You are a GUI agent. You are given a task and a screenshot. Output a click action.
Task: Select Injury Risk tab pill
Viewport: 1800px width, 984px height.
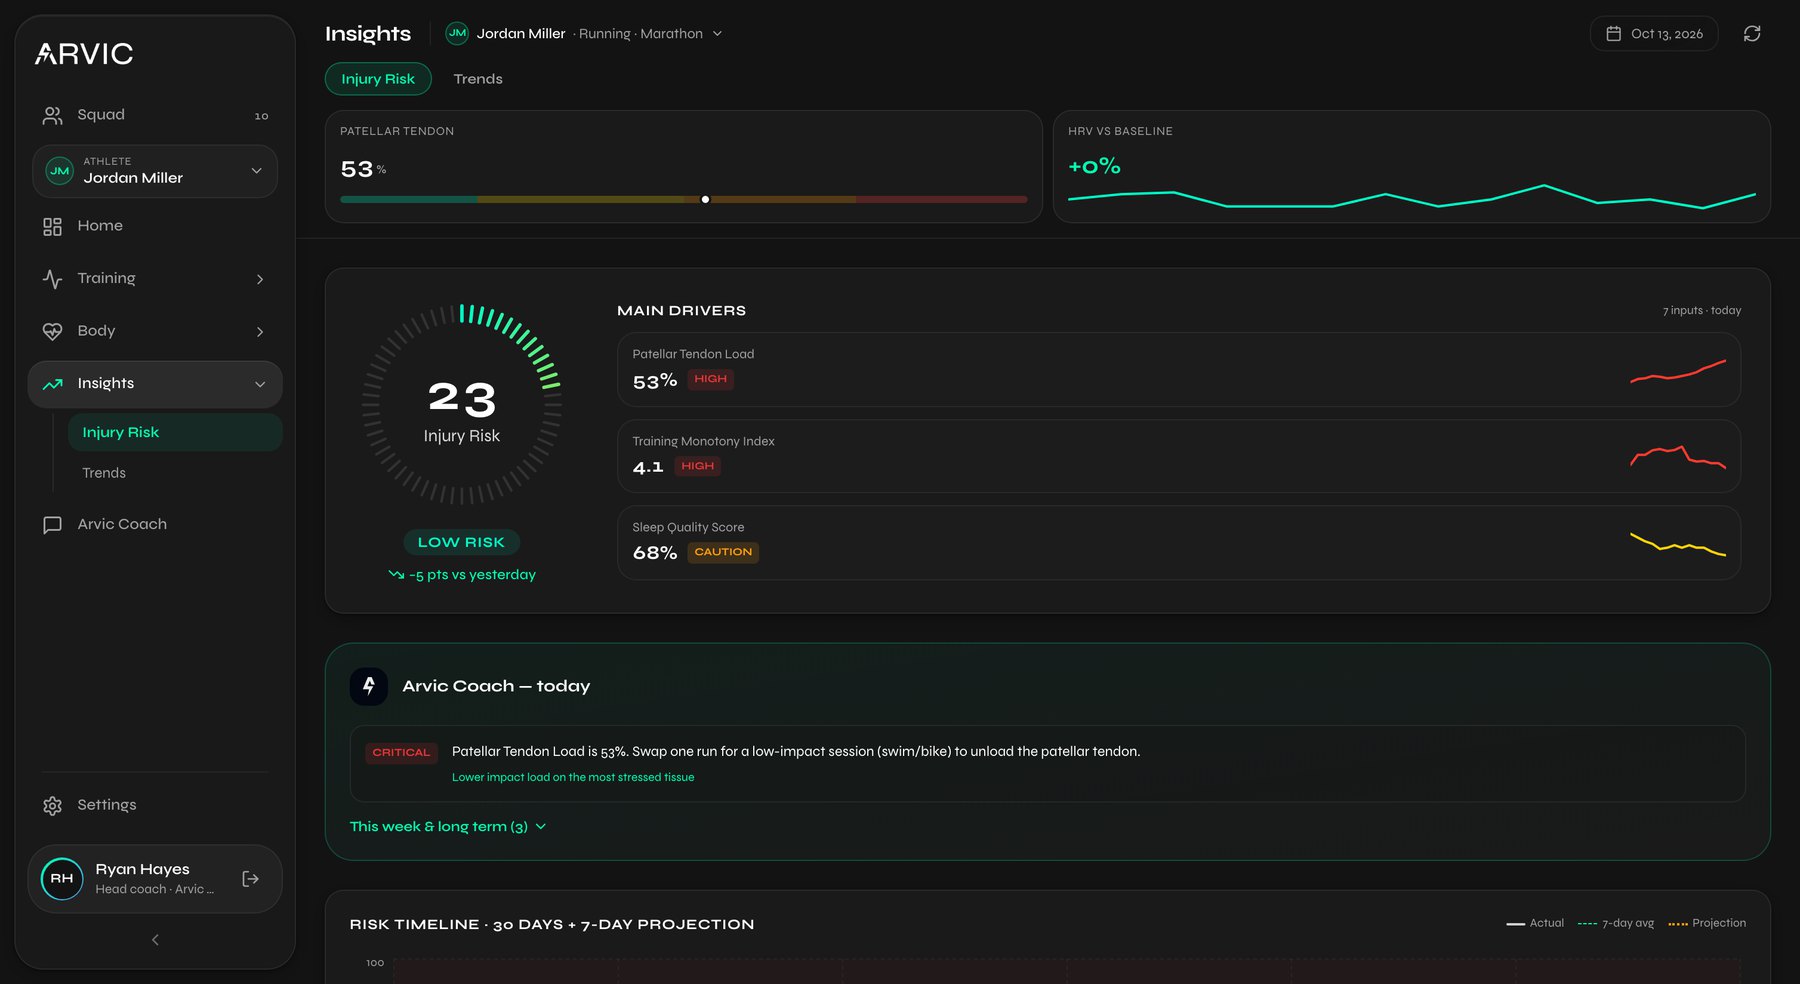(x=378, y=79)
